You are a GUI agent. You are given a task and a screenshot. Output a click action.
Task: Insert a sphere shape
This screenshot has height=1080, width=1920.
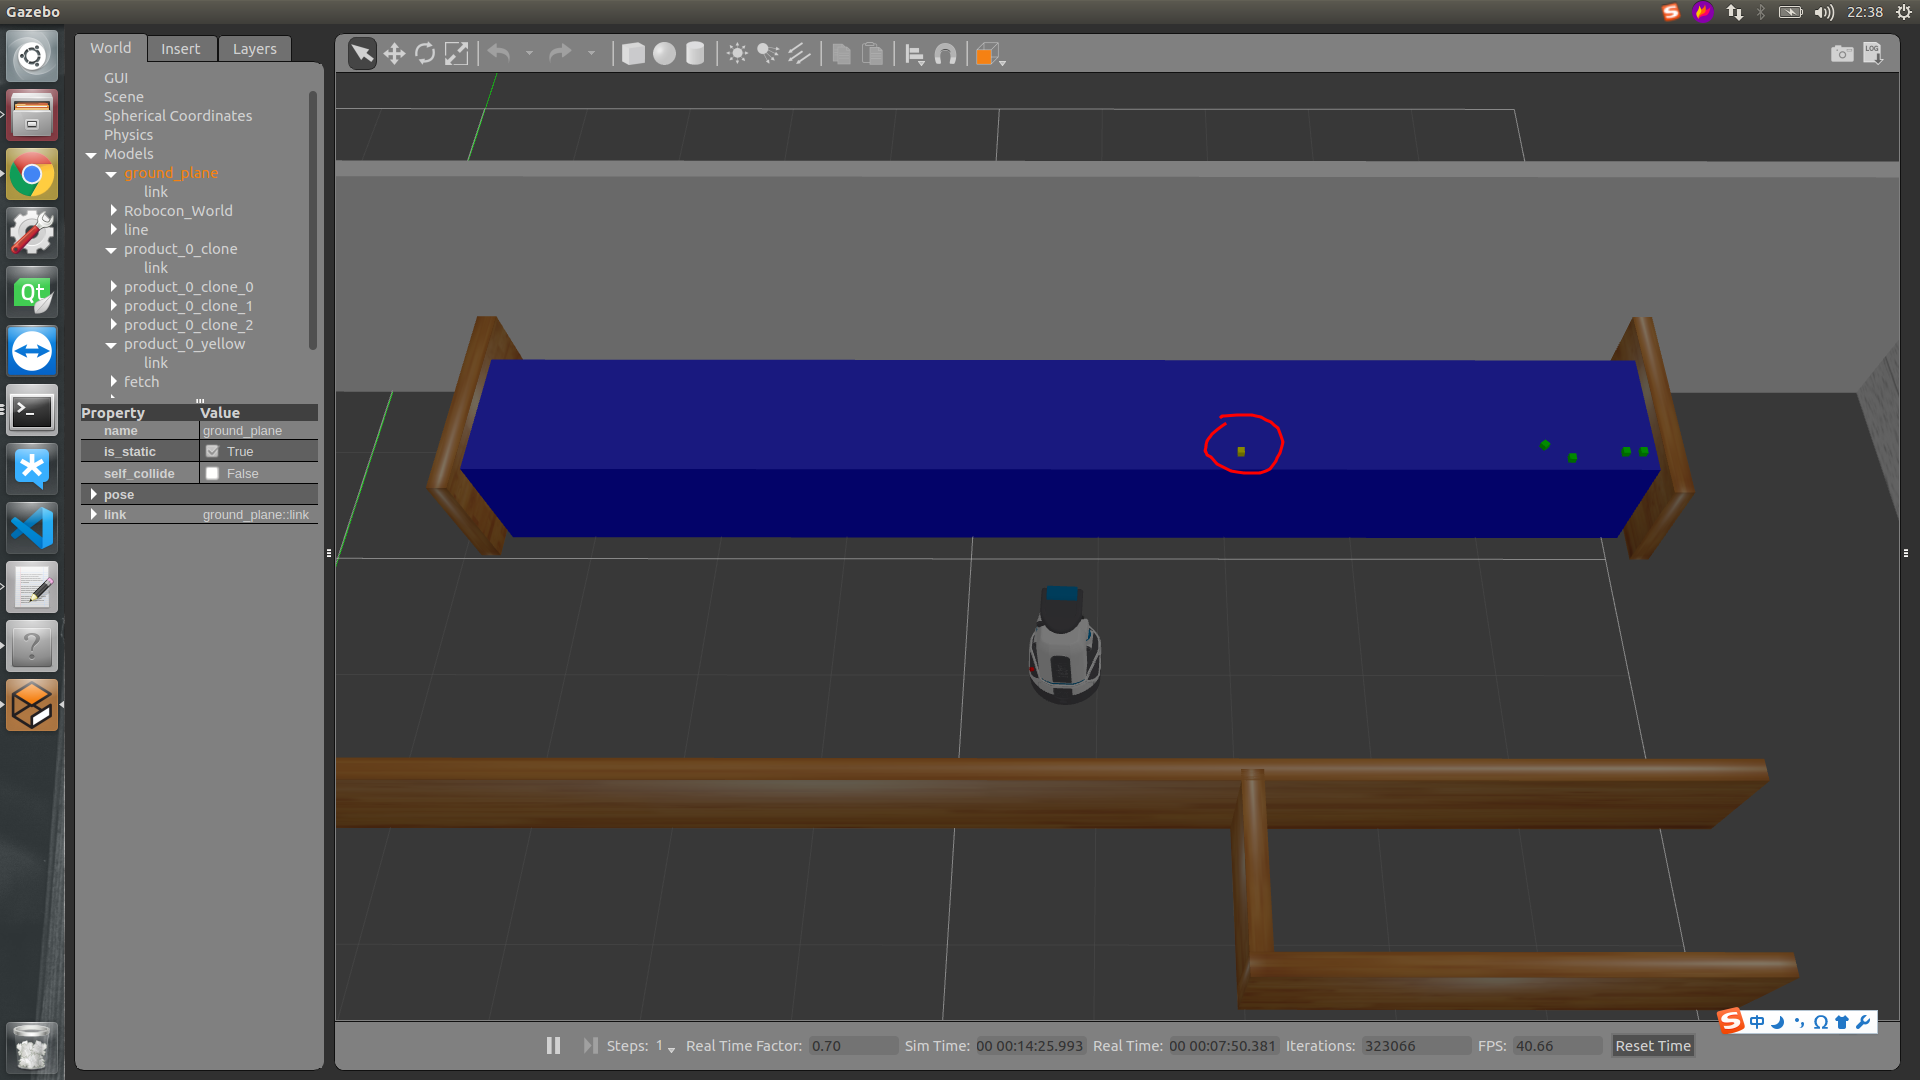tap(664, 54)
